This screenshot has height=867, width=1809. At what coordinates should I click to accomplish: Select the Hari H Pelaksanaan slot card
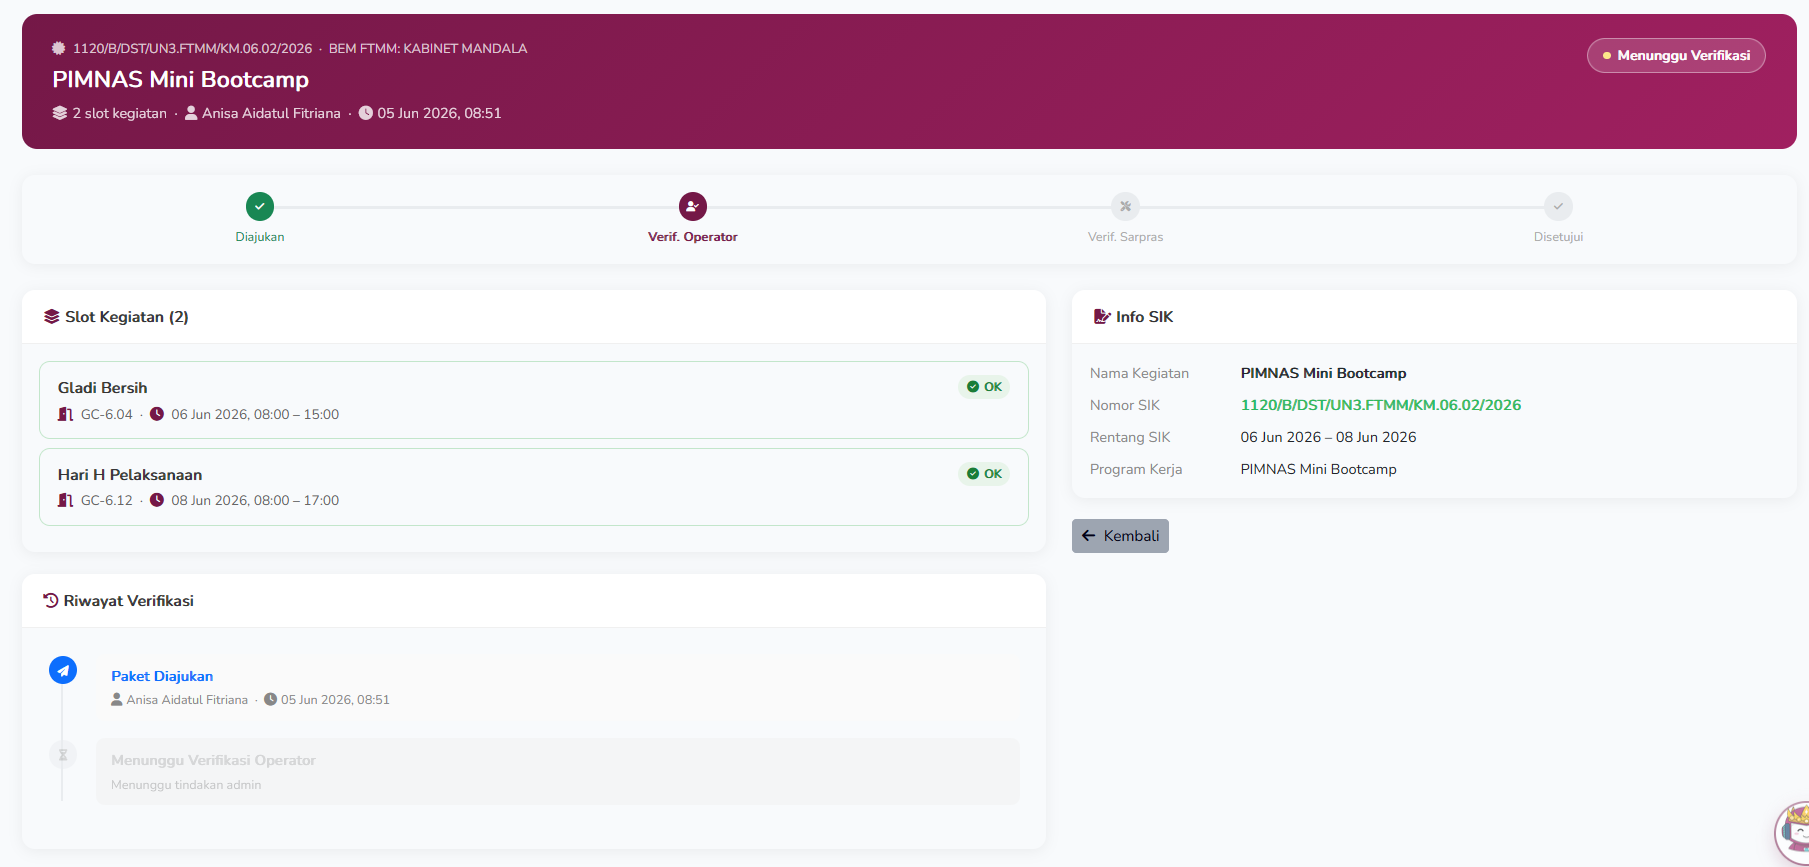pos(534,487)
